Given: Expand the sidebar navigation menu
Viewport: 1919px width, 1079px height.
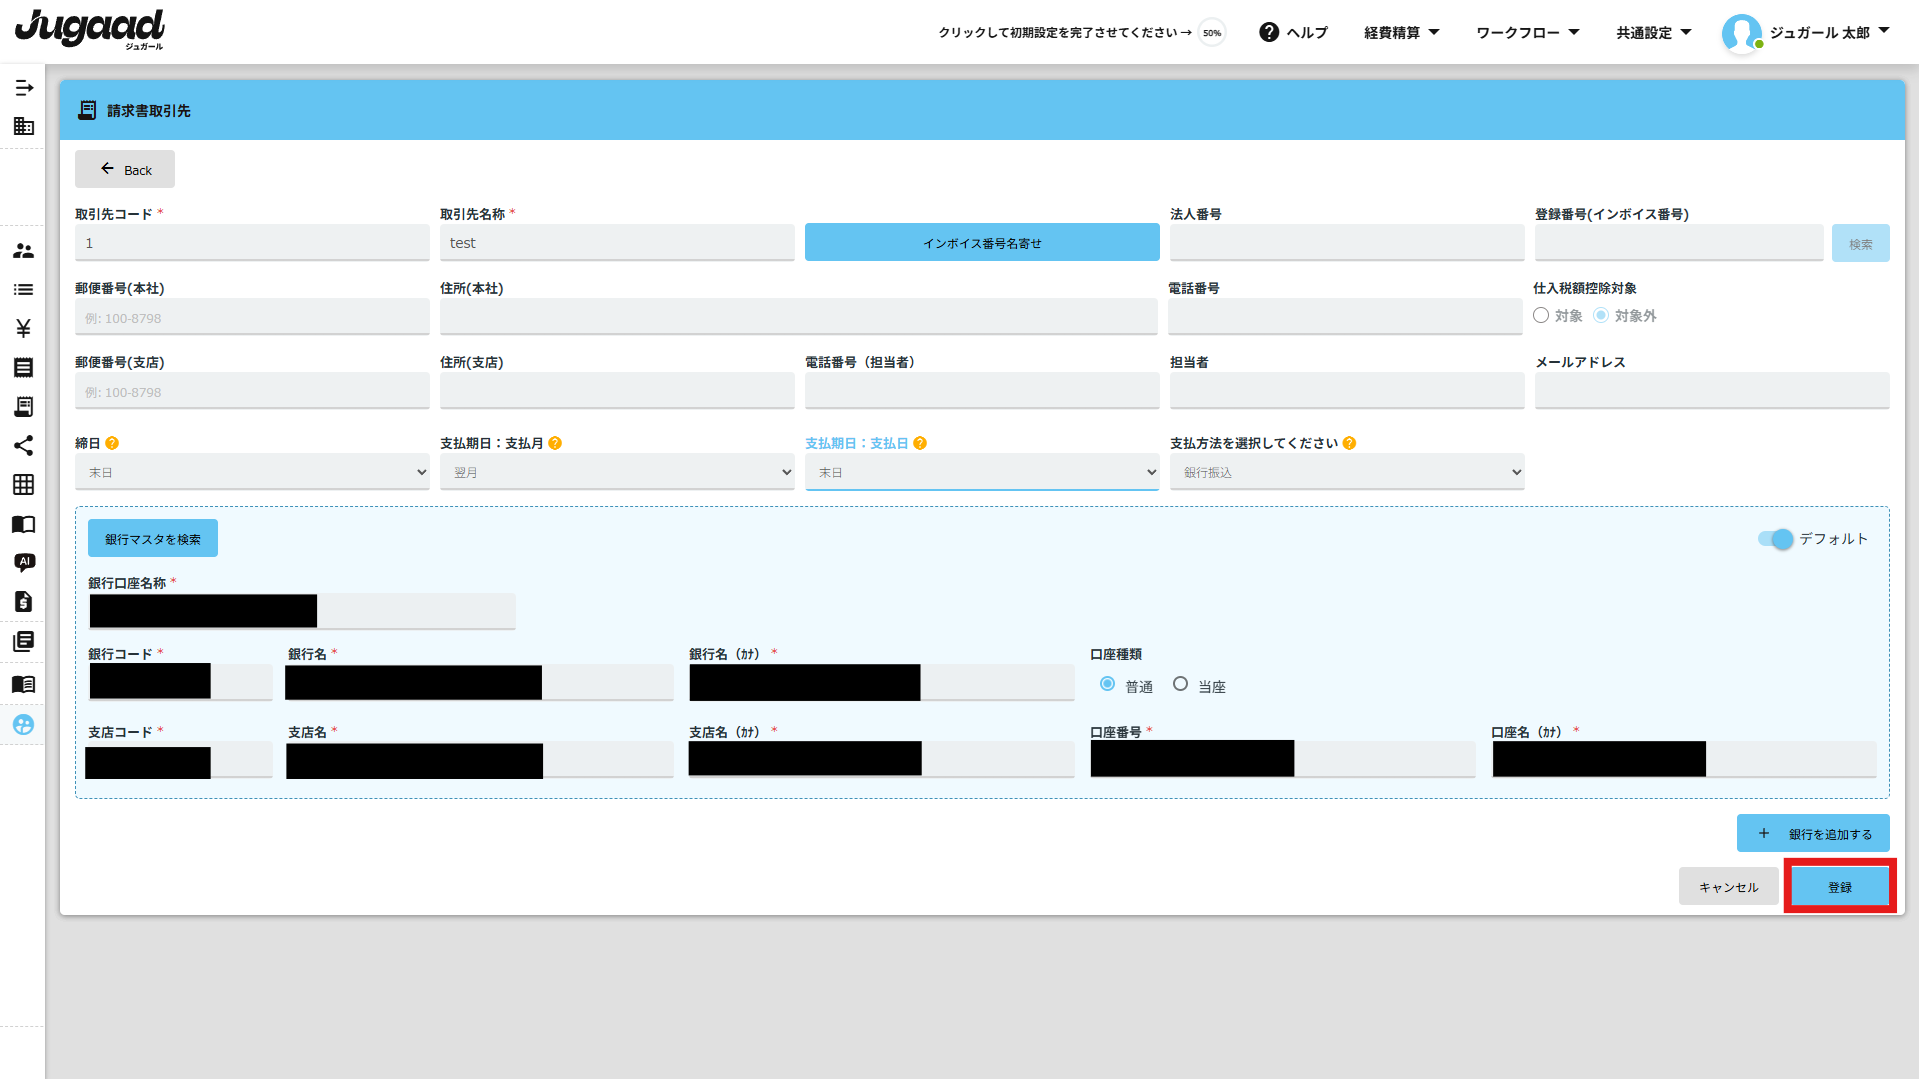Looking at the screenshot, I should pos(24,88).
